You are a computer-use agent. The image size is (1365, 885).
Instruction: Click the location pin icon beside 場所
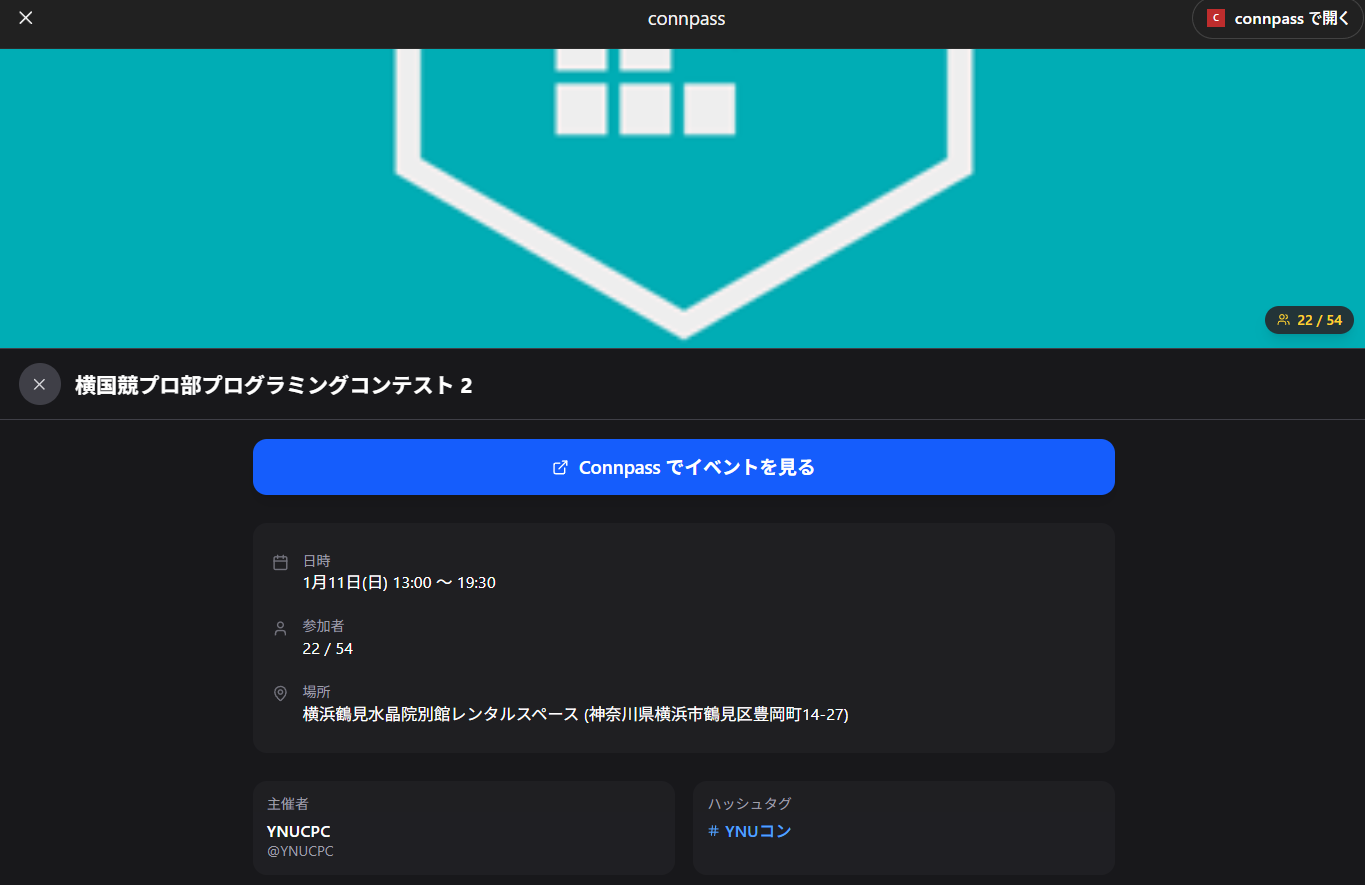tap(279, 691)
